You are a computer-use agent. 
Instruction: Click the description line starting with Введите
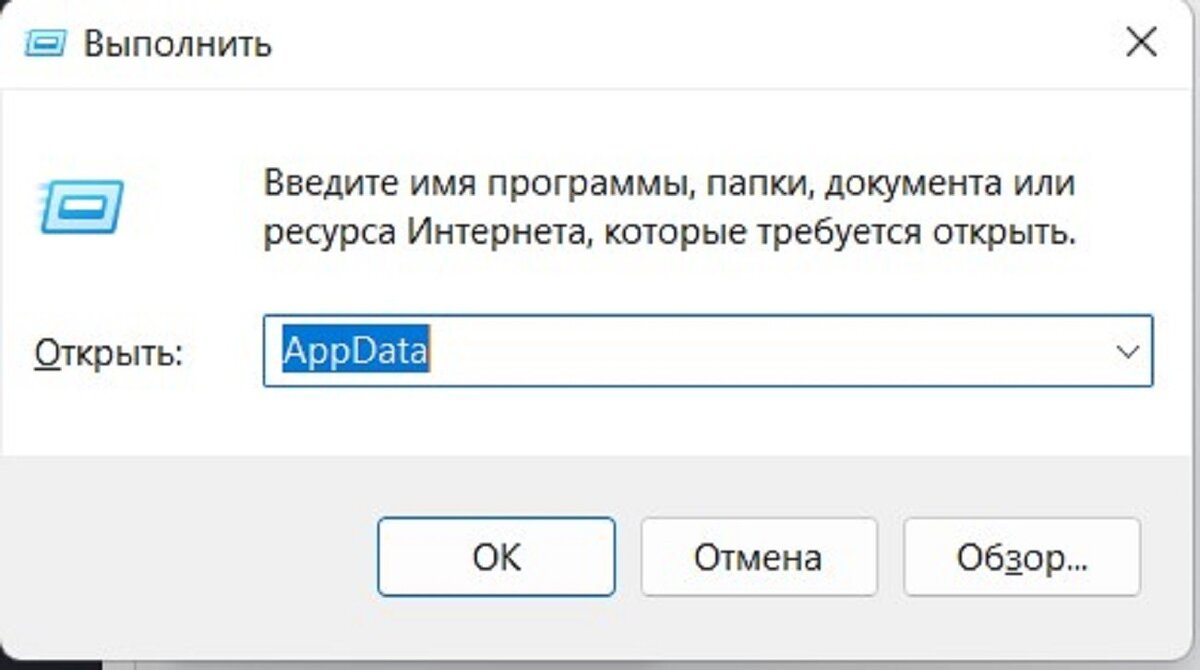coord(669,186)
